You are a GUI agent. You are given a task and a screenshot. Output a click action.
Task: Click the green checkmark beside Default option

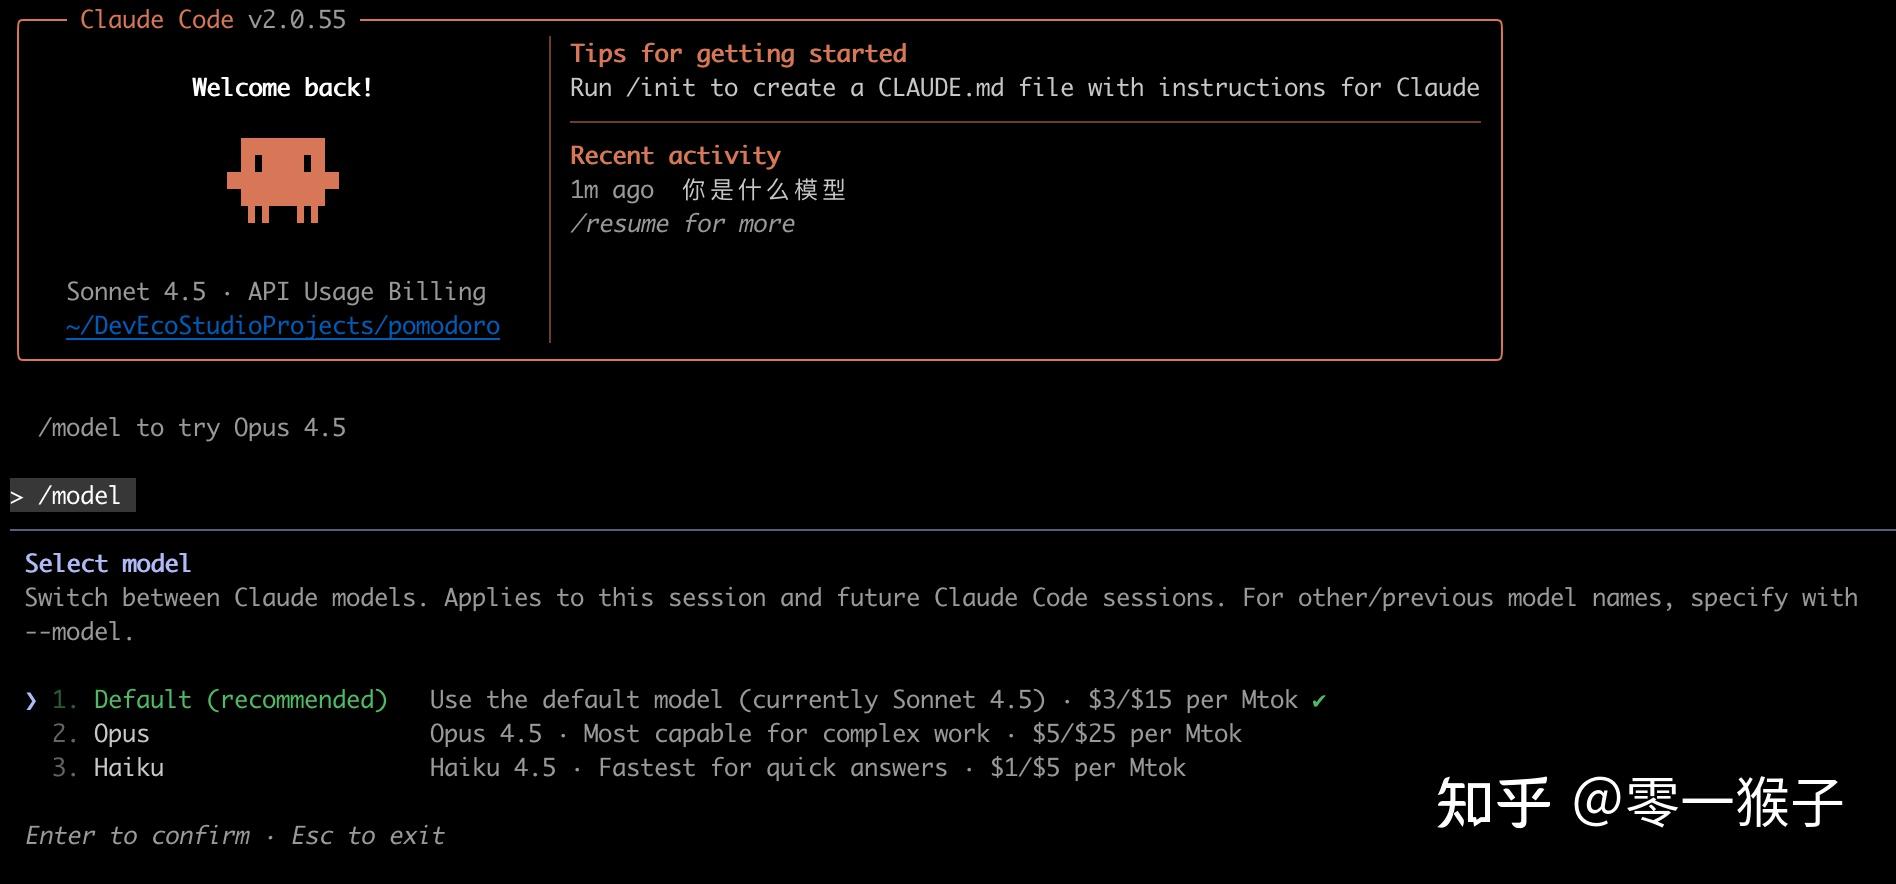[1319, 701]
